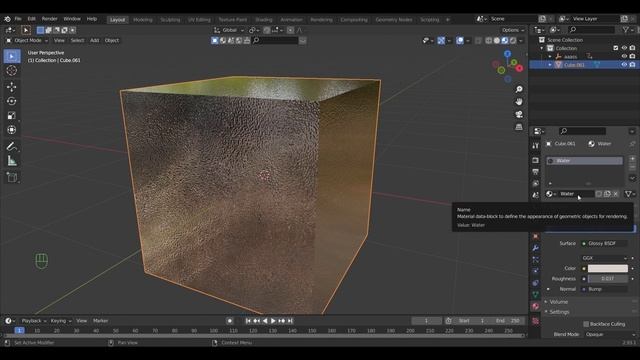The image size is (640, 360).
Task: Open Options dropdown in viewport header
Action: click(x=513, y=30)
